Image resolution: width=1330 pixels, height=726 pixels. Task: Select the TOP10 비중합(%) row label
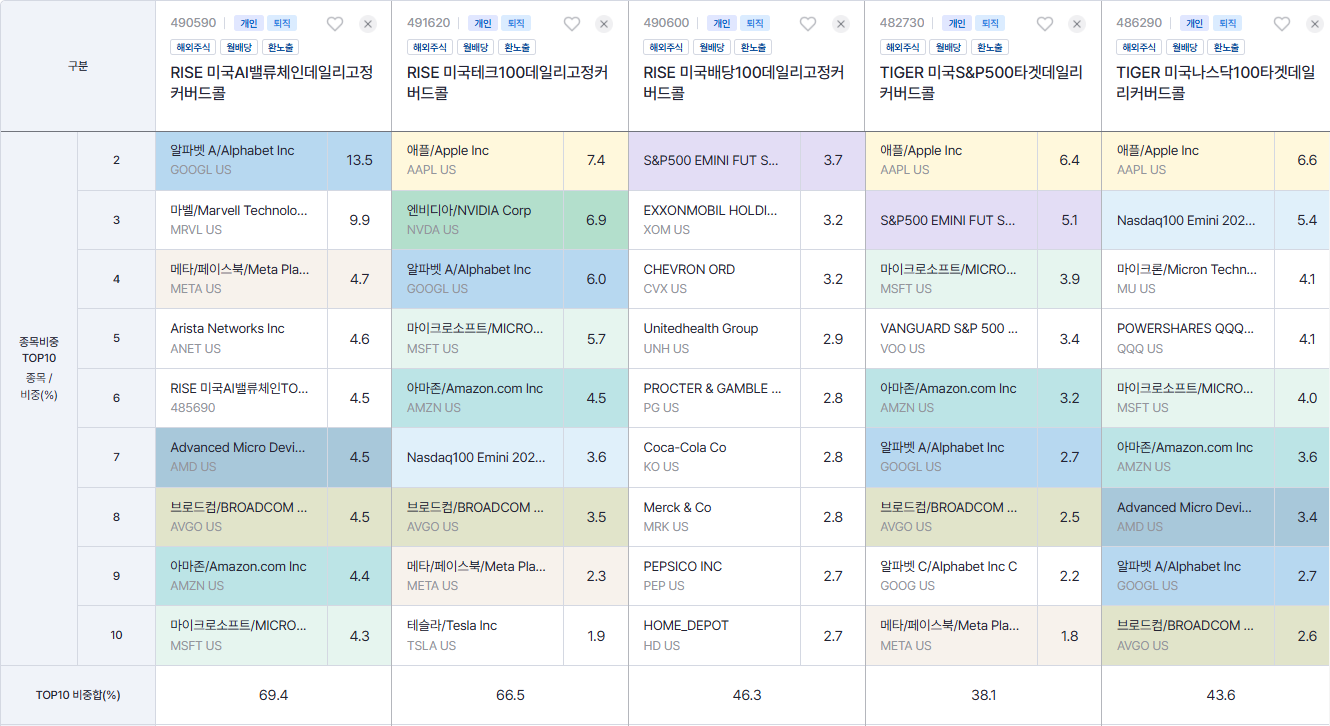coord(78,695)
